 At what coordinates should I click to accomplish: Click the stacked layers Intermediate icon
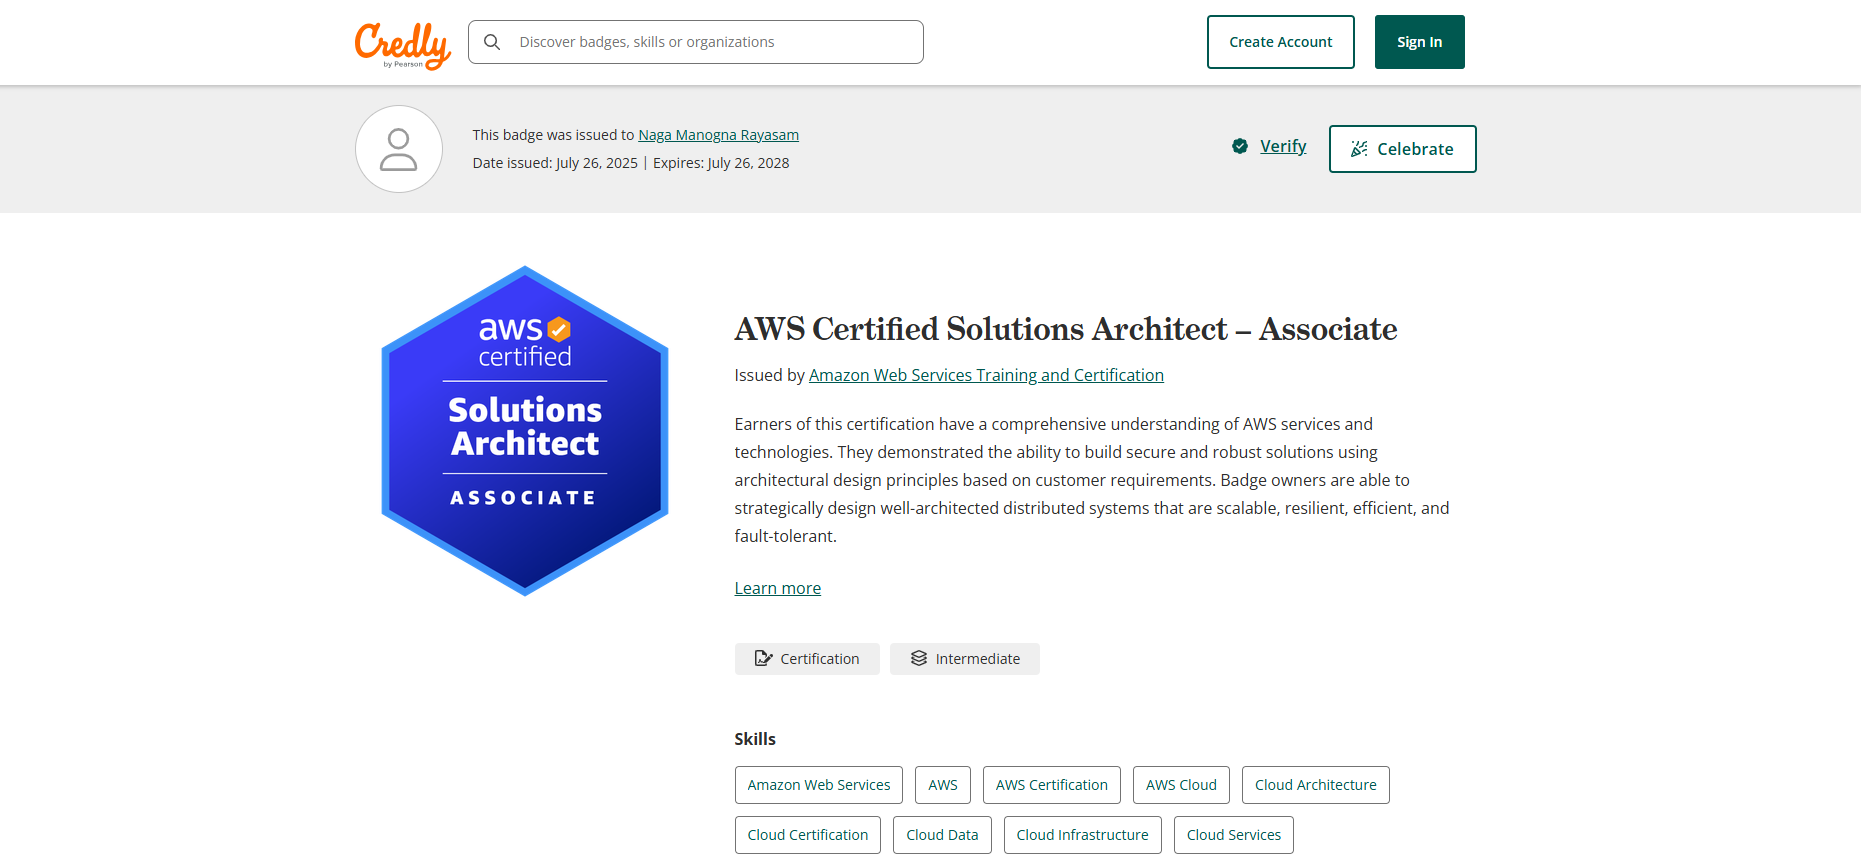point(919,658)
